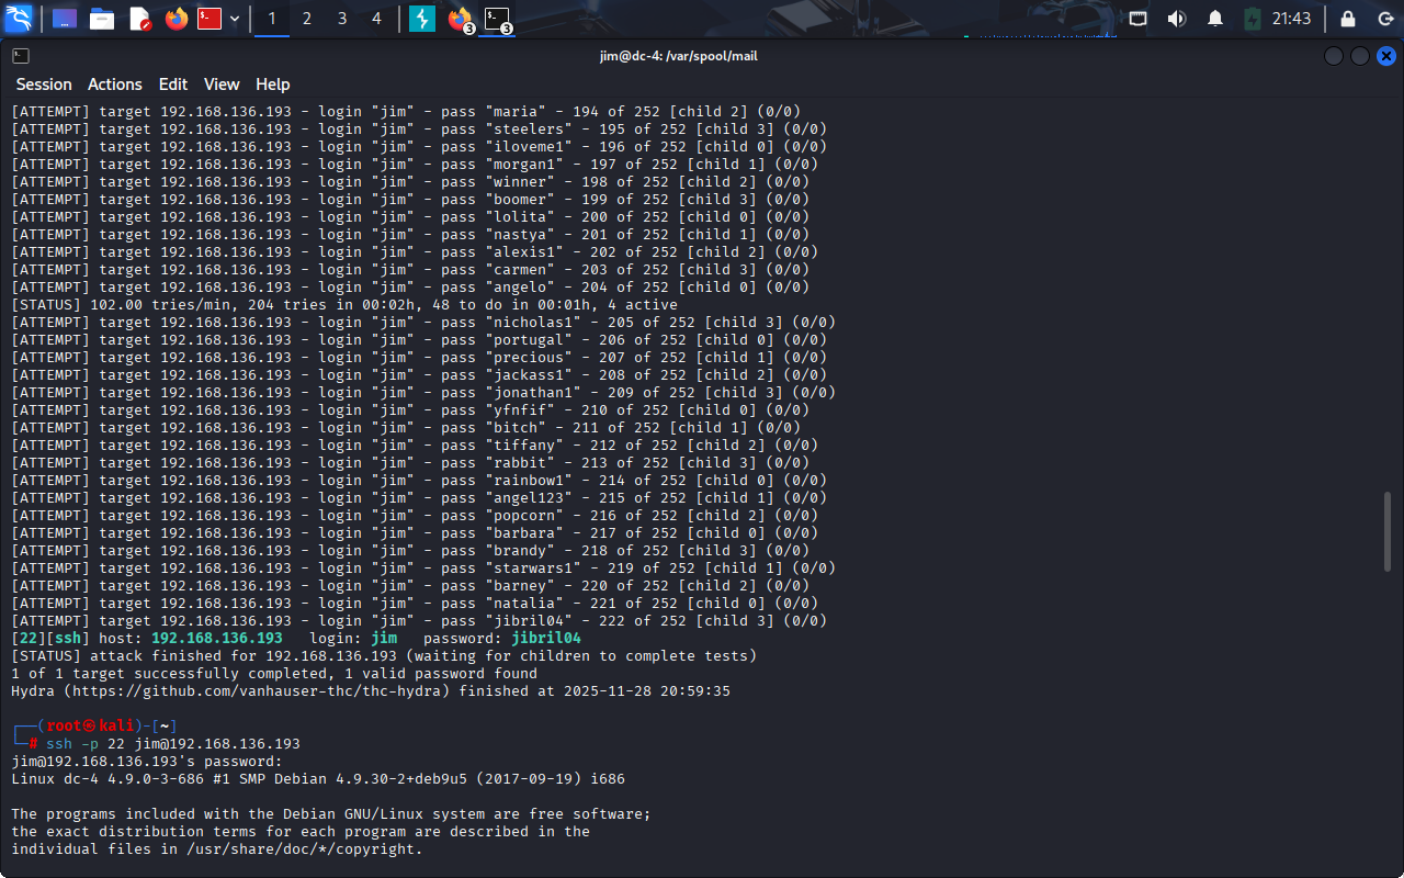
Task: Click the cyan login name "jim"
Action: [x=384, y=638]
